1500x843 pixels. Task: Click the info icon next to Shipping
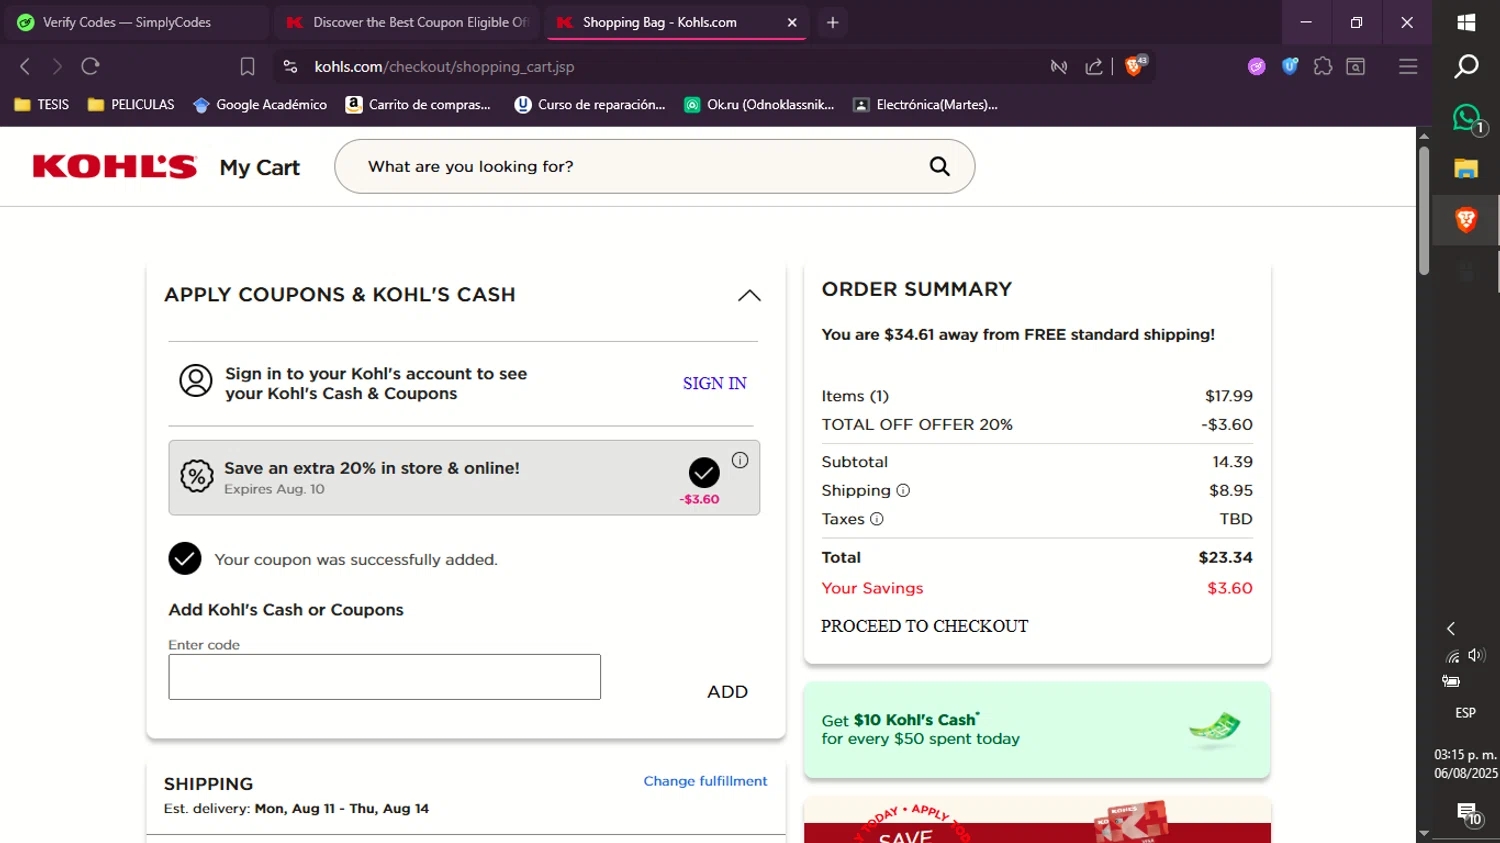[903, 491]
